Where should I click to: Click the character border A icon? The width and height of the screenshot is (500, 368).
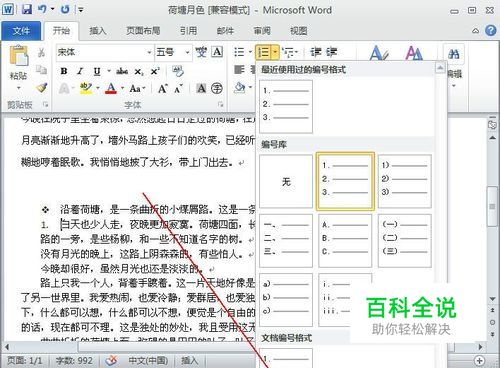(x=217, y=52)
